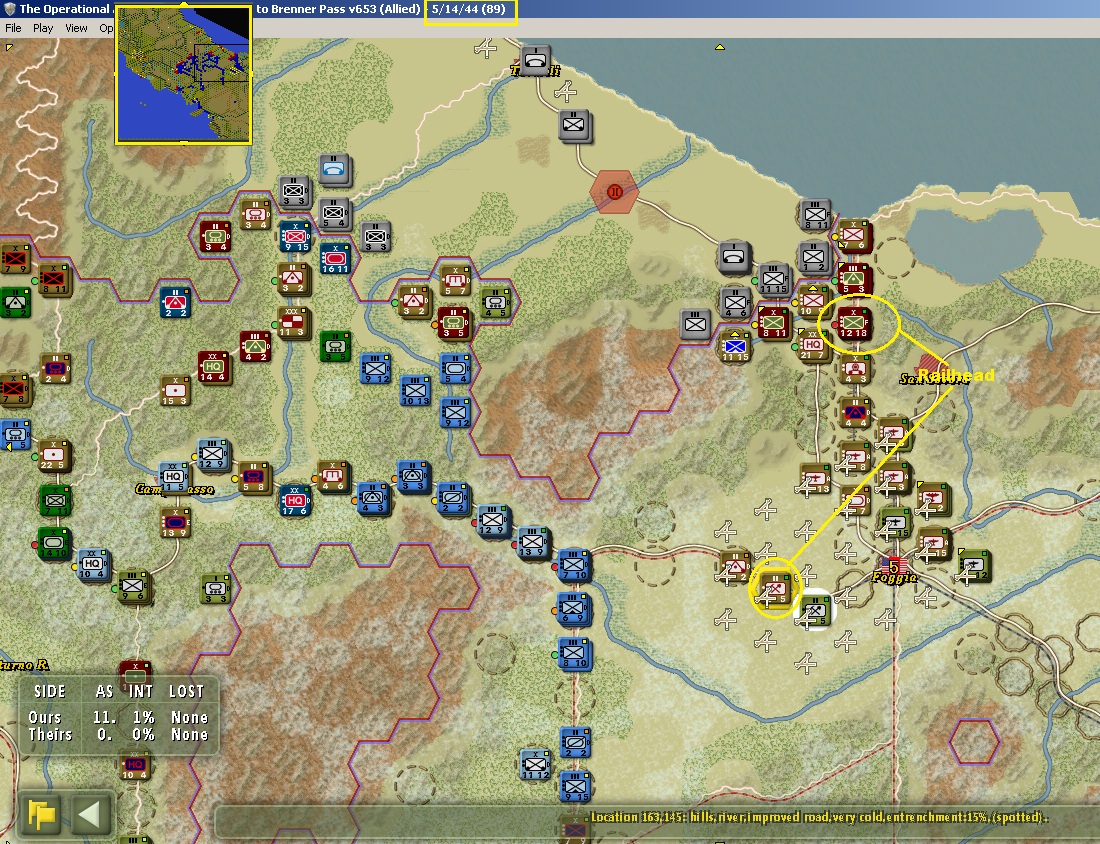The image size is (1100, 844).
Task: Select the light blue HQ unit 11 5
Action: click(173, 477)
